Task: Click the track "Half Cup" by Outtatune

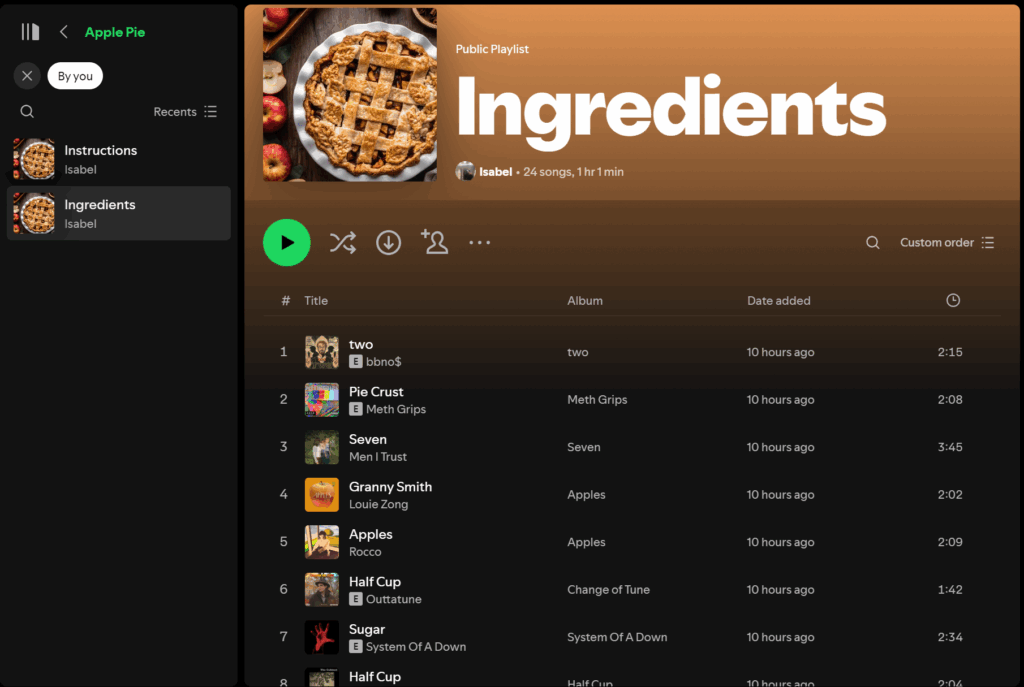Action: click(375, 582)
